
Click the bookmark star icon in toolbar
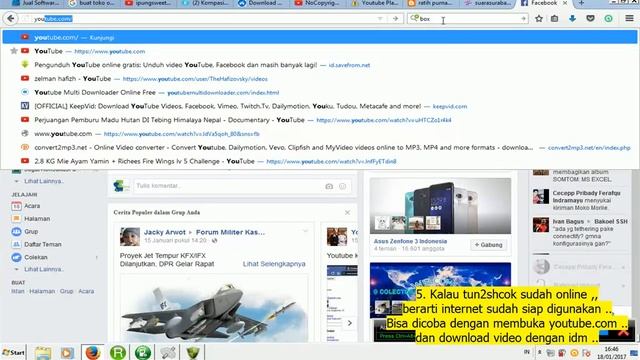pyautogui.click(x=539, y=18)
